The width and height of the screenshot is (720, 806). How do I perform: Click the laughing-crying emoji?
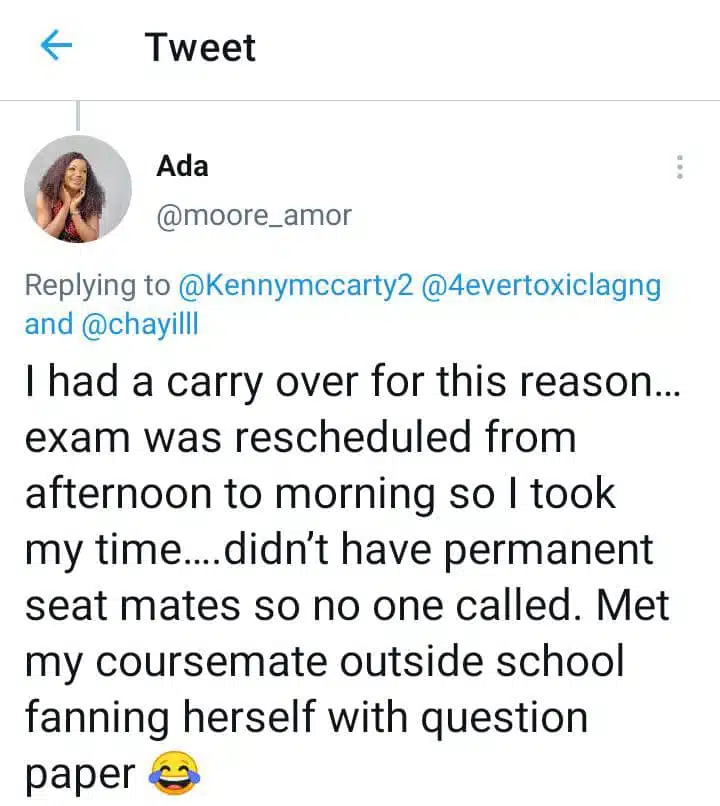173,772
